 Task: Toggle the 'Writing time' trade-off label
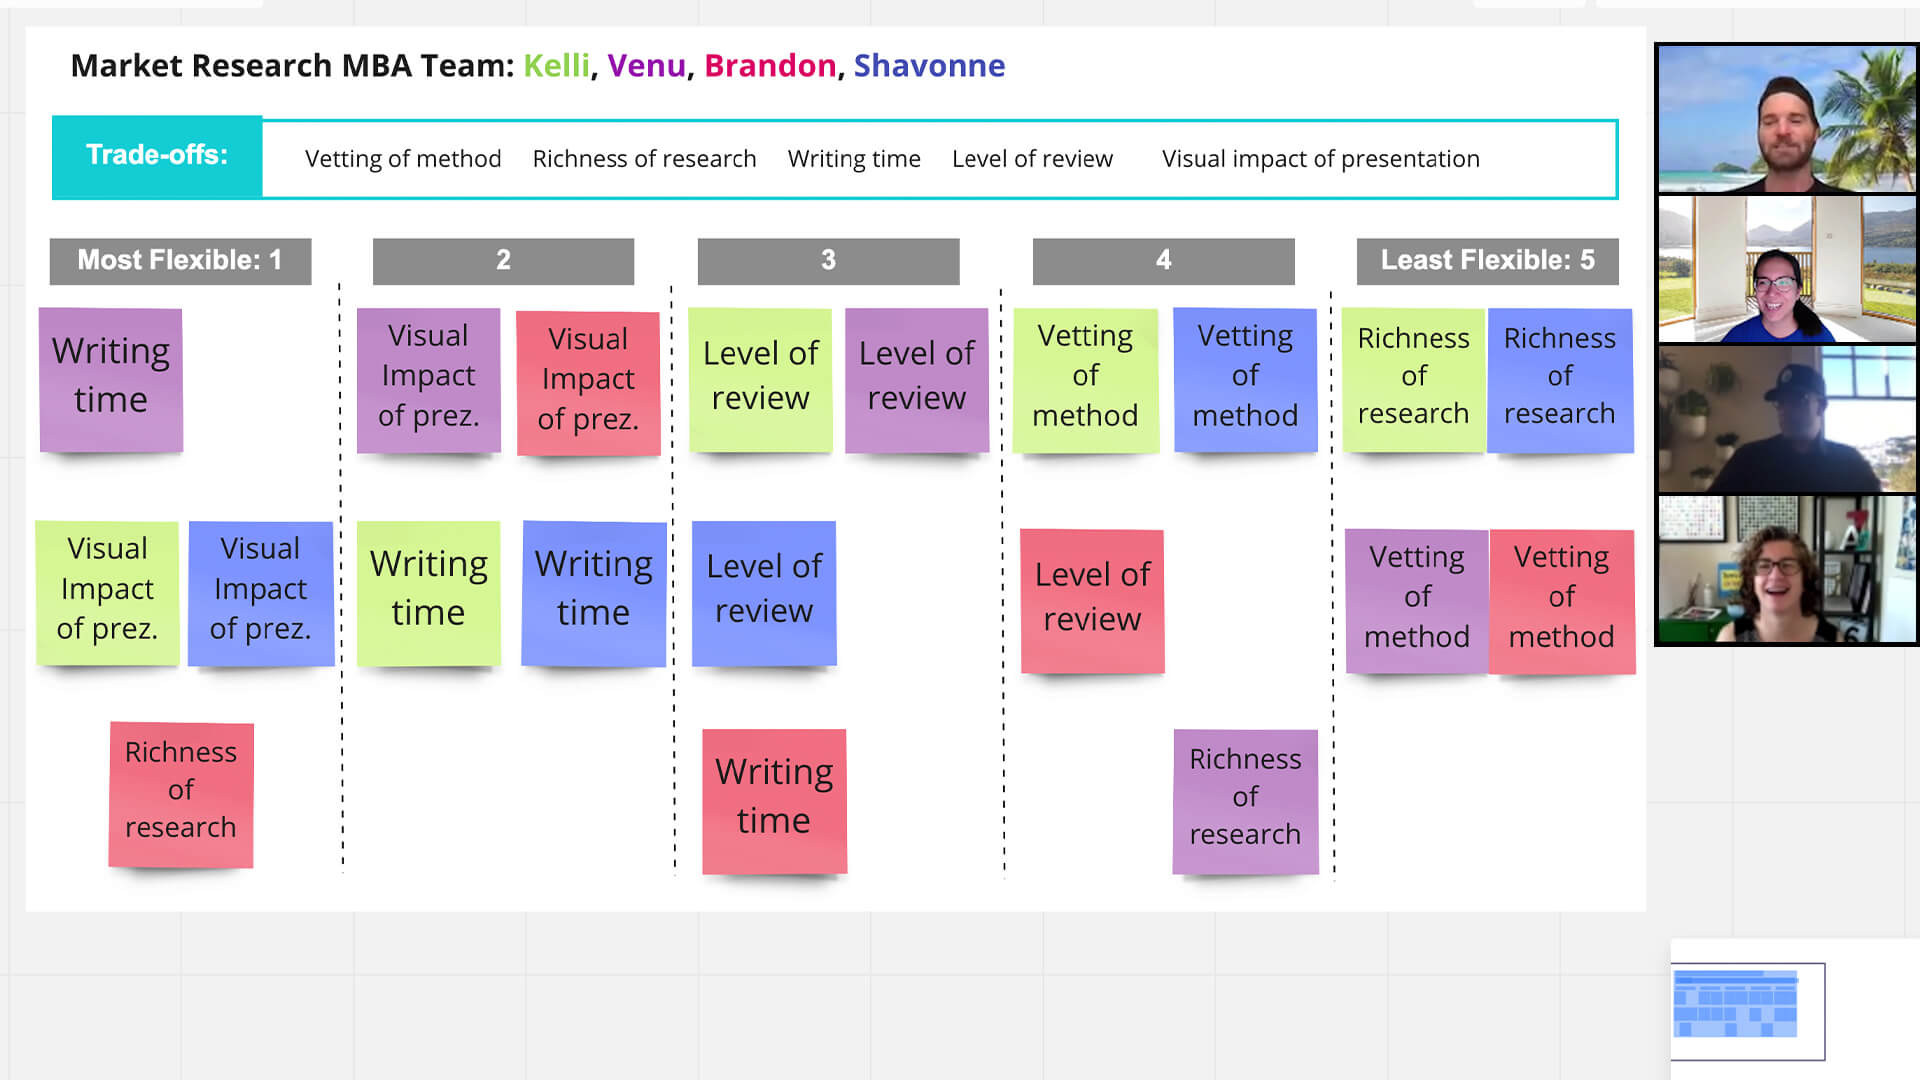855,158
